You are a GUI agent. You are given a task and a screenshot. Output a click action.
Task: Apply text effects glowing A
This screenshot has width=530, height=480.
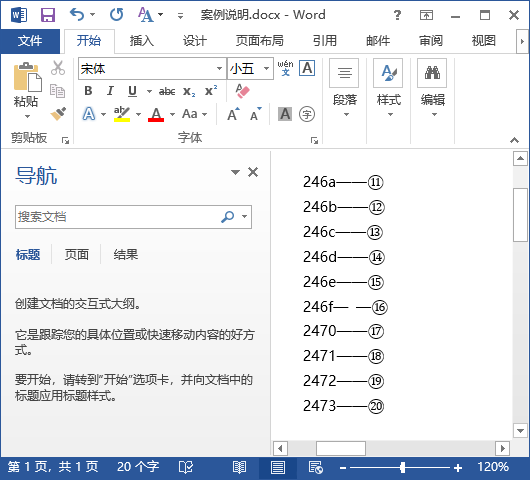(89, 114)
